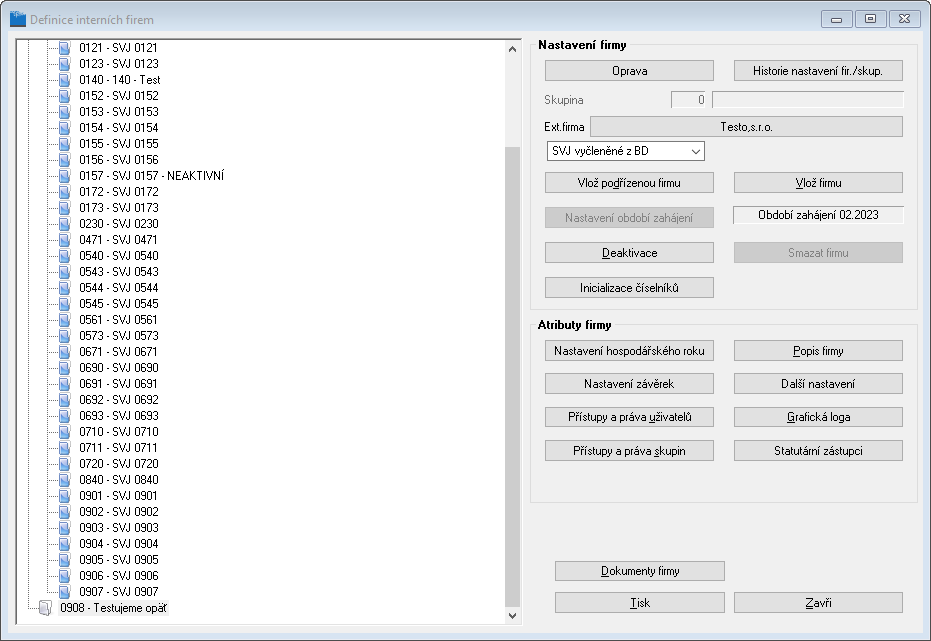The height and width of the screenshot is (641, 931).
Task: Select tree row 0691 - SVJ 0691
Action: pyautogui.click(x=119, y=384)
